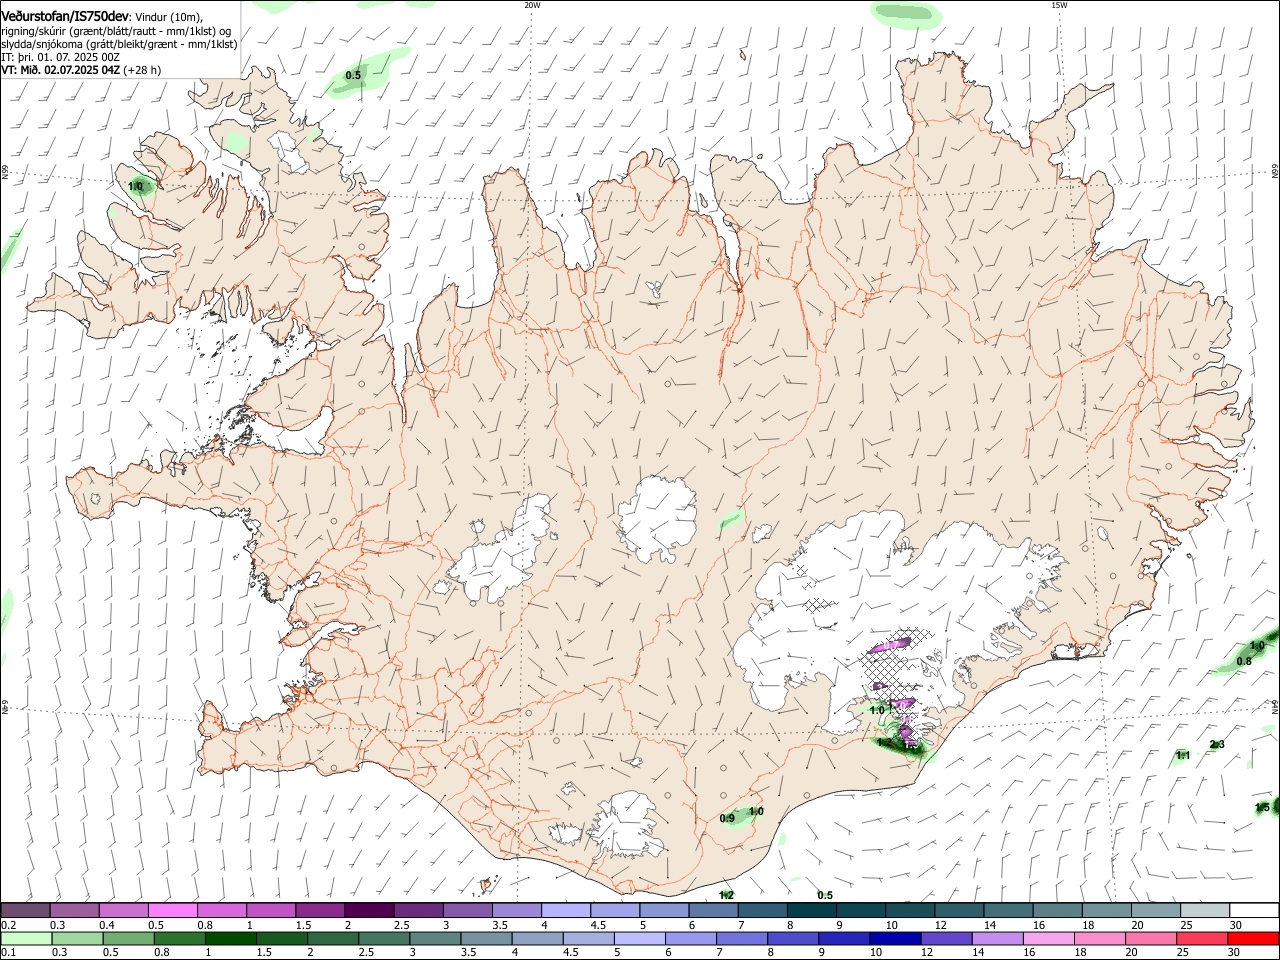Click the '1.2' rain value off south coast
The height and width of the screenshot is (960, 1280).
point(726,895)
